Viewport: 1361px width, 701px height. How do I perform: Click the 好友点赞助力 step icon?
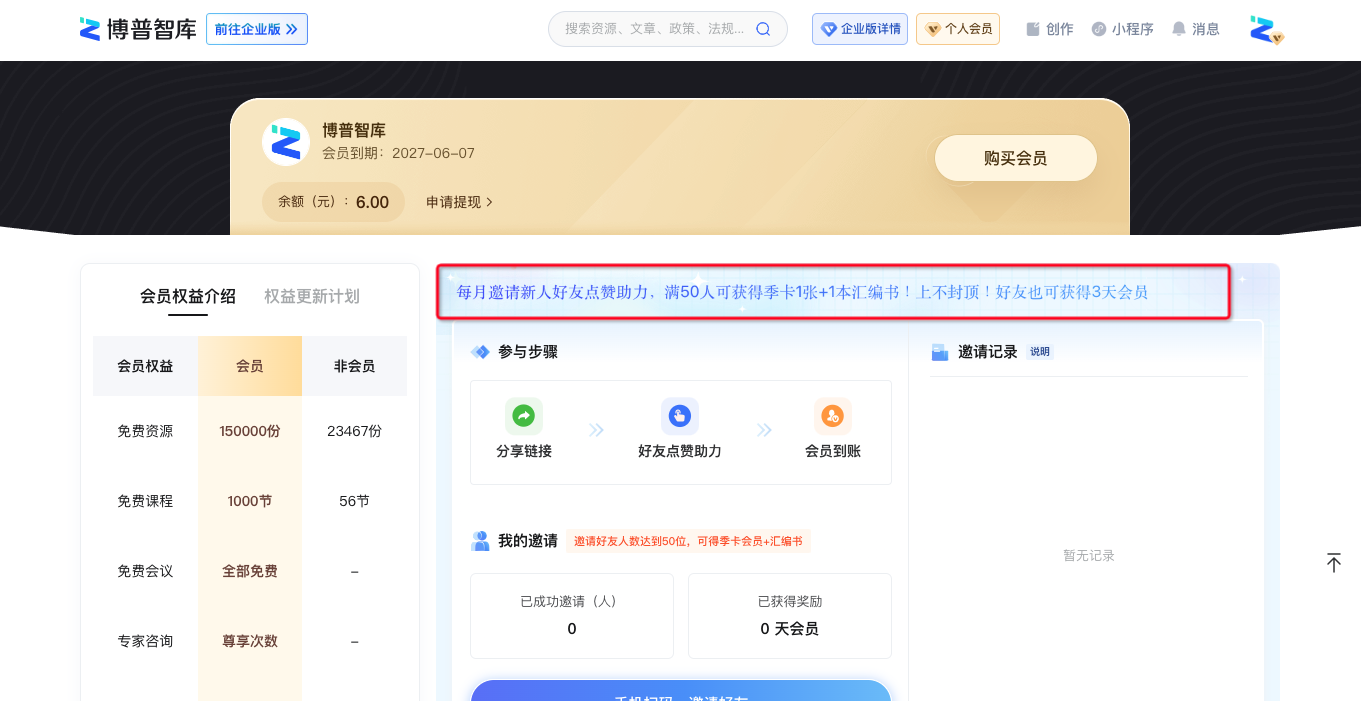[x=680, y=415]
